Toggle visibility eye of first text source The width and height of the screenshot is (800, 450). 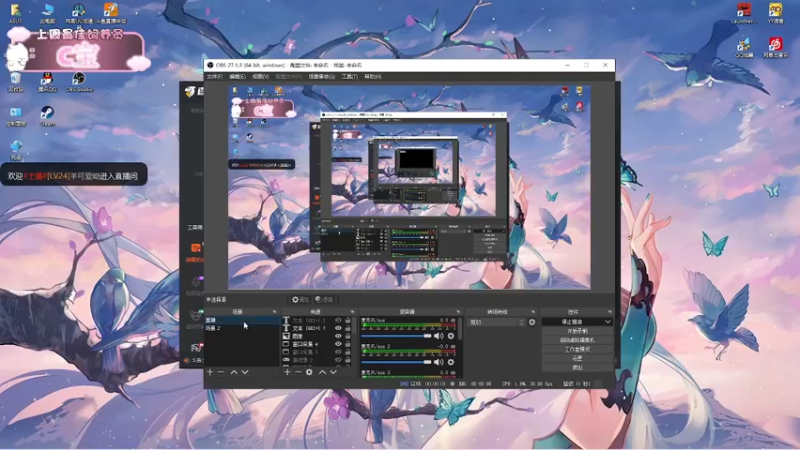[x=338, y=320]
